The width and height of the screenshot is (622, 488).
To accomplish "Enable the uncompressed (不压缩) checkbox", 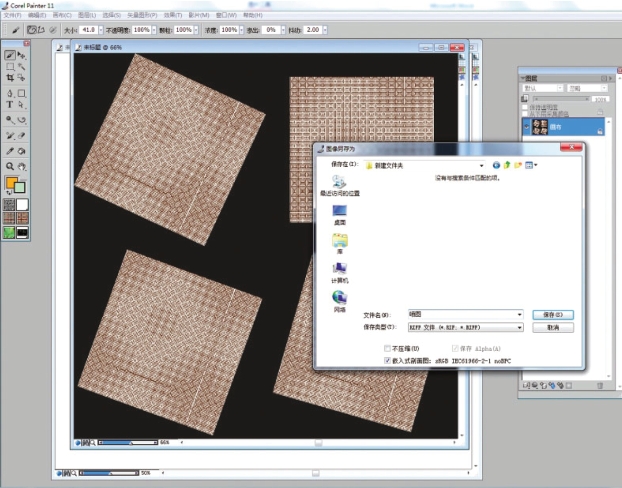I will coord(389,348).
